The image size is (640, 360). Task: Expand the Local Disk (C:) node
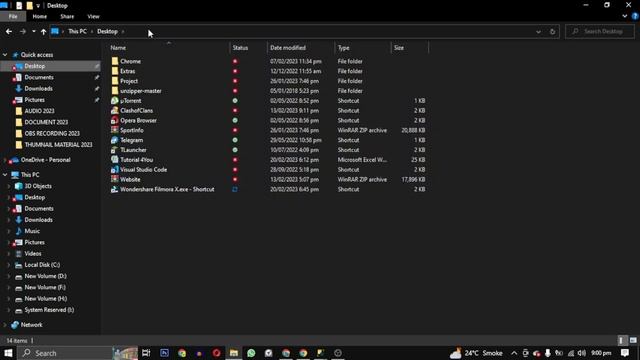click(x=9, y=265)
